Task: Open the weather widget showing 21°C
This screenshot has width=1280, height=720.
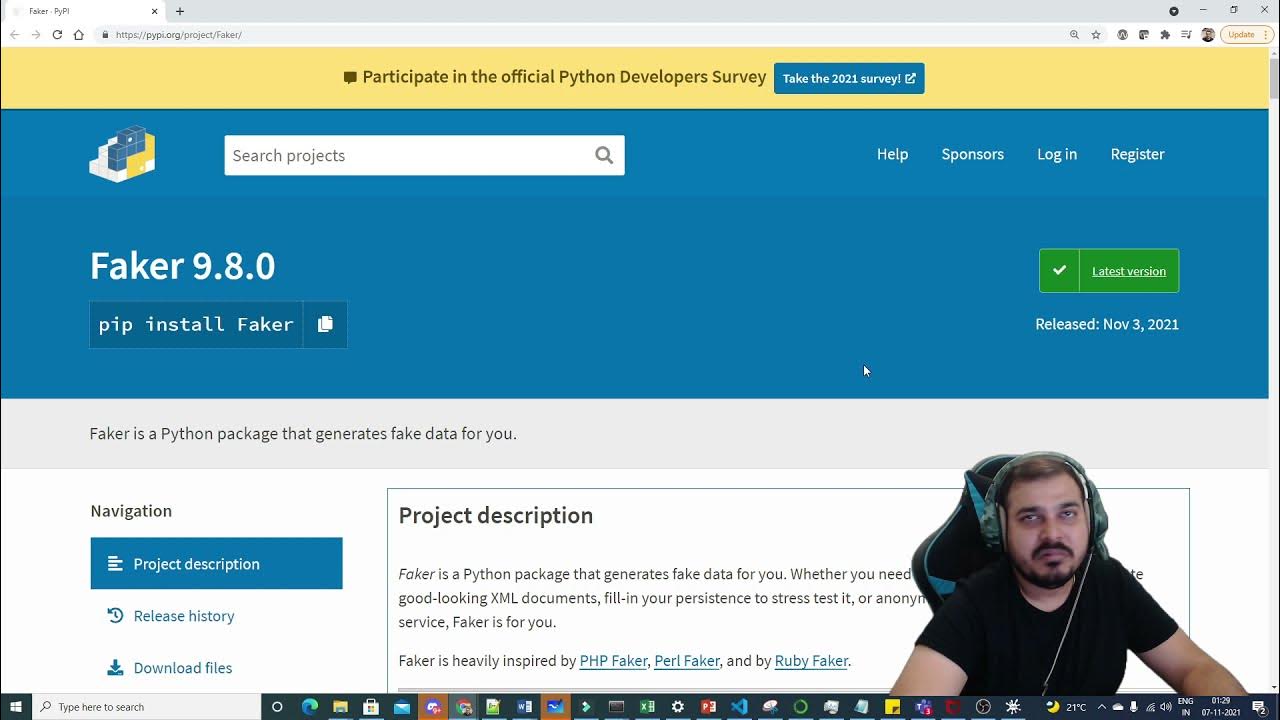Action: pyautogui.click(x=1066, y=707)
